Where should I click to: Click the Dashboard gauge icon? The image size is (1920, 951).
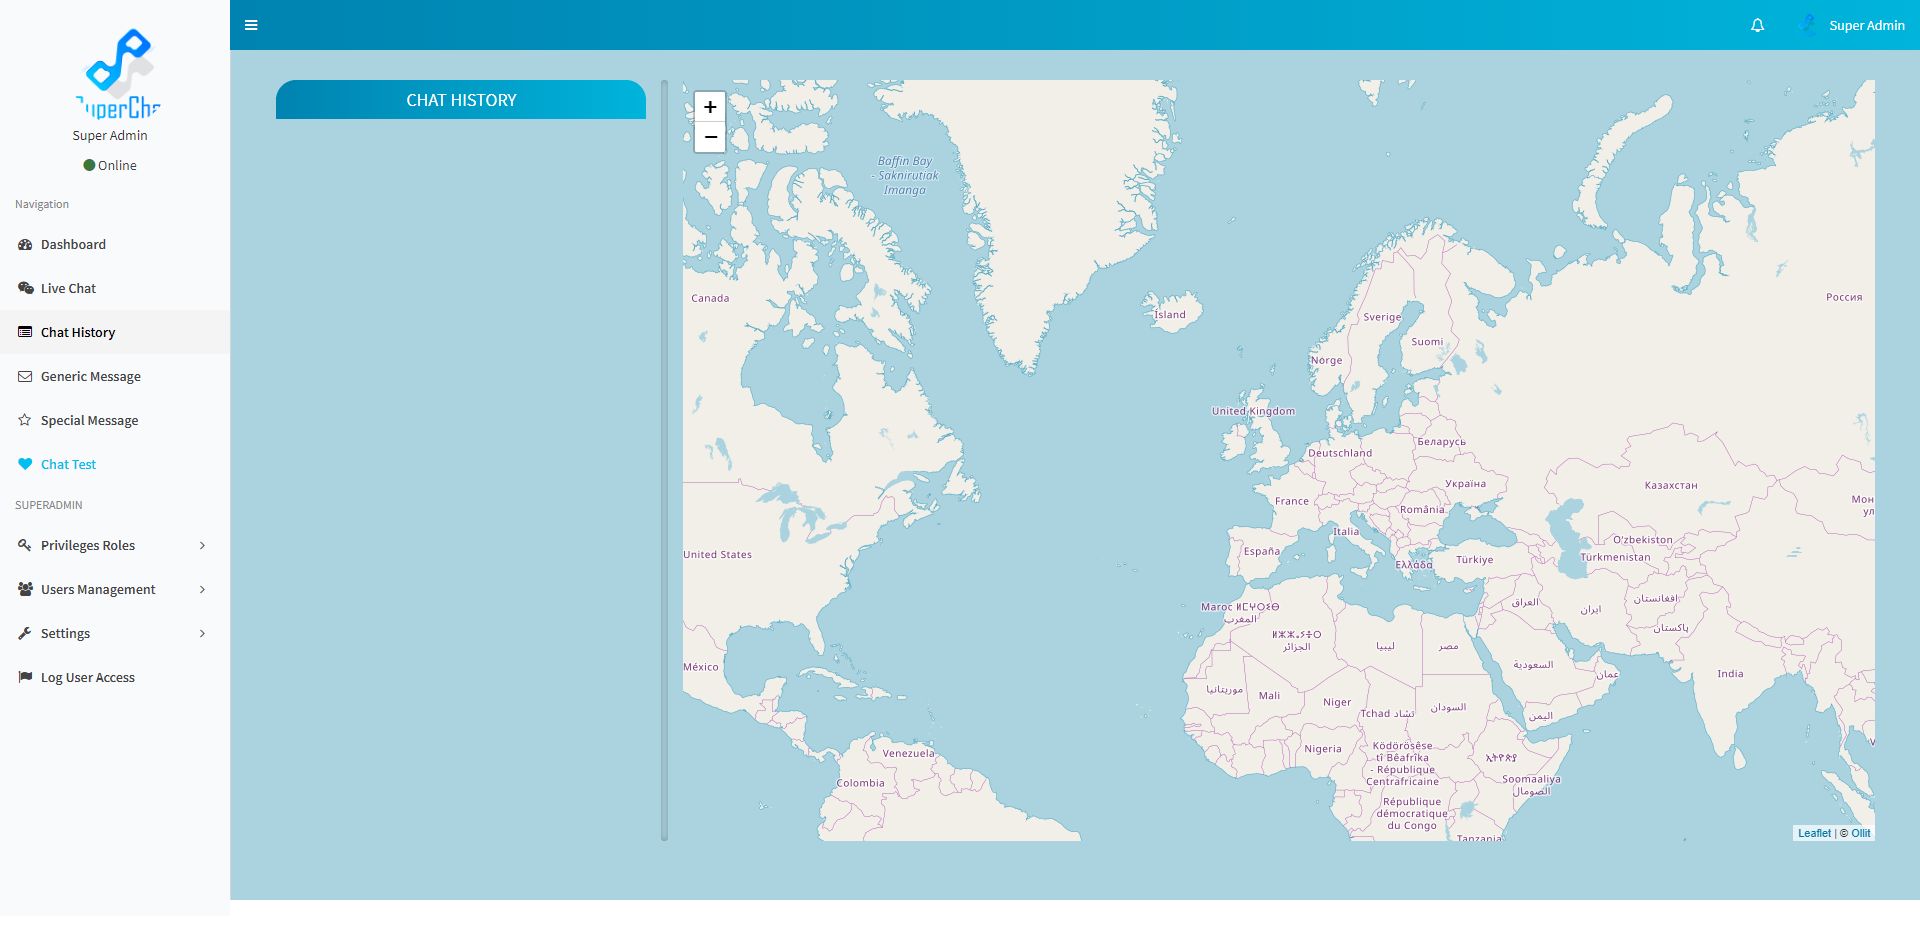(x=25, y=245)
